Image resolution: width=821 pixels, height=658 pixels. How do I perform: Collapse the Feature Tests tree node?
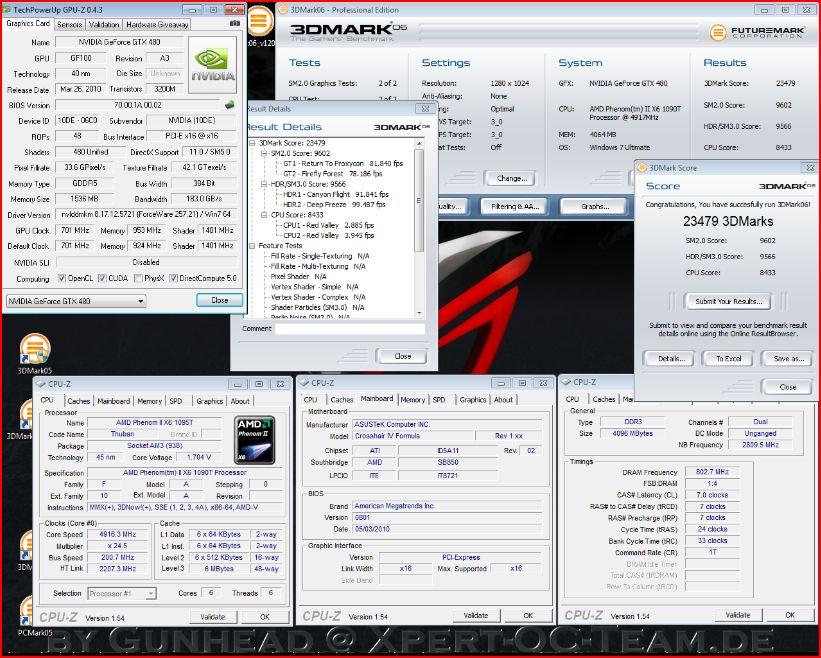pos(252,246)
